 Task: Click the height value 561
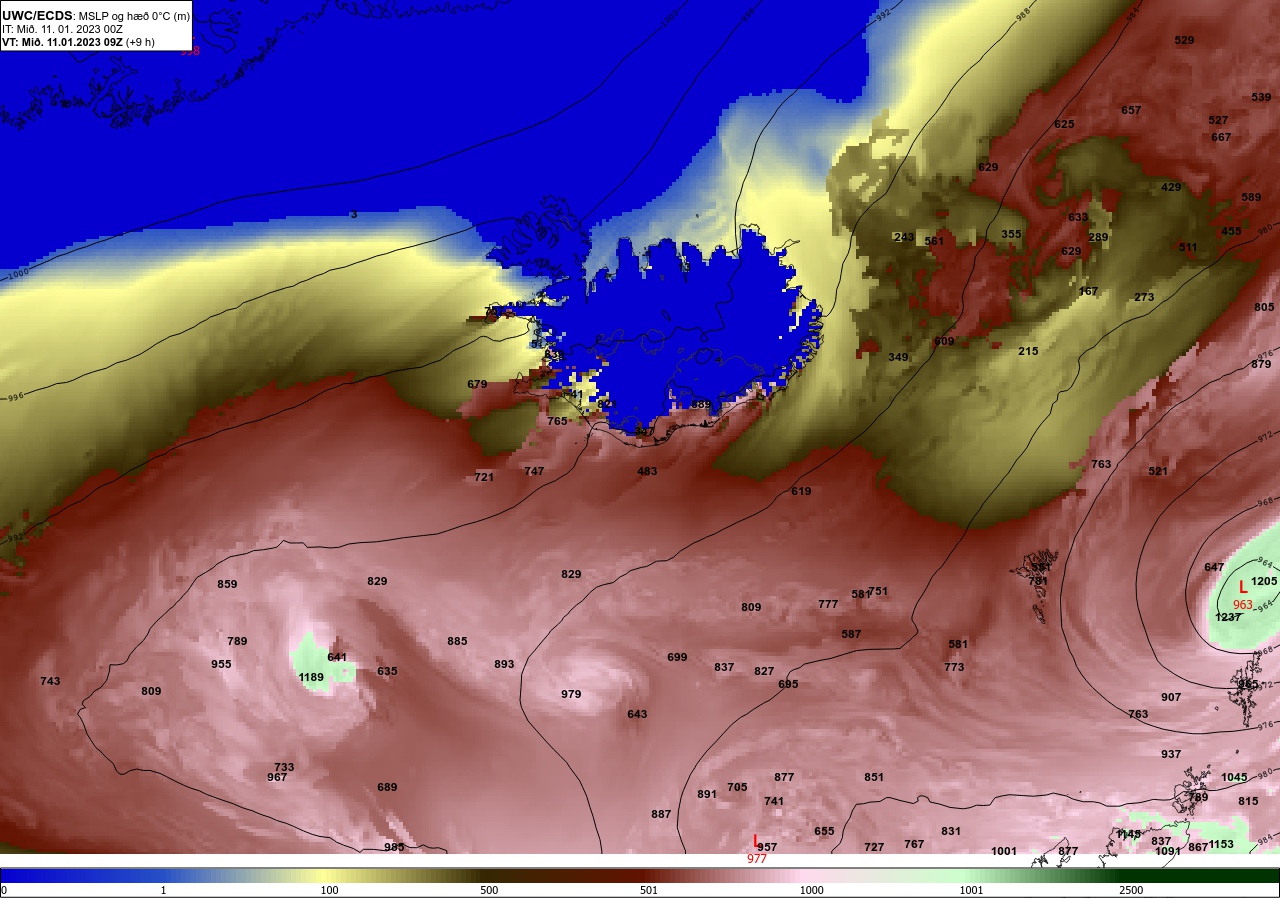934,241
